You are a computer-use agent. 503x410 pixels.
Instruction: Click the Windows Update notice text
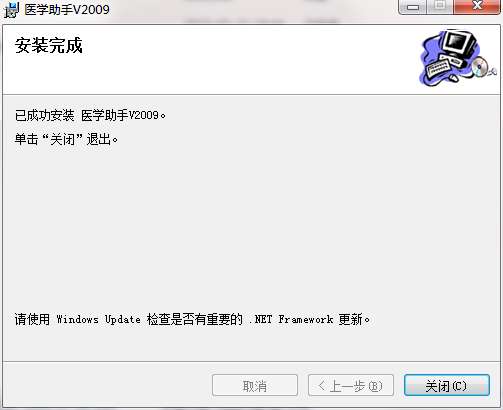[192, 319]
